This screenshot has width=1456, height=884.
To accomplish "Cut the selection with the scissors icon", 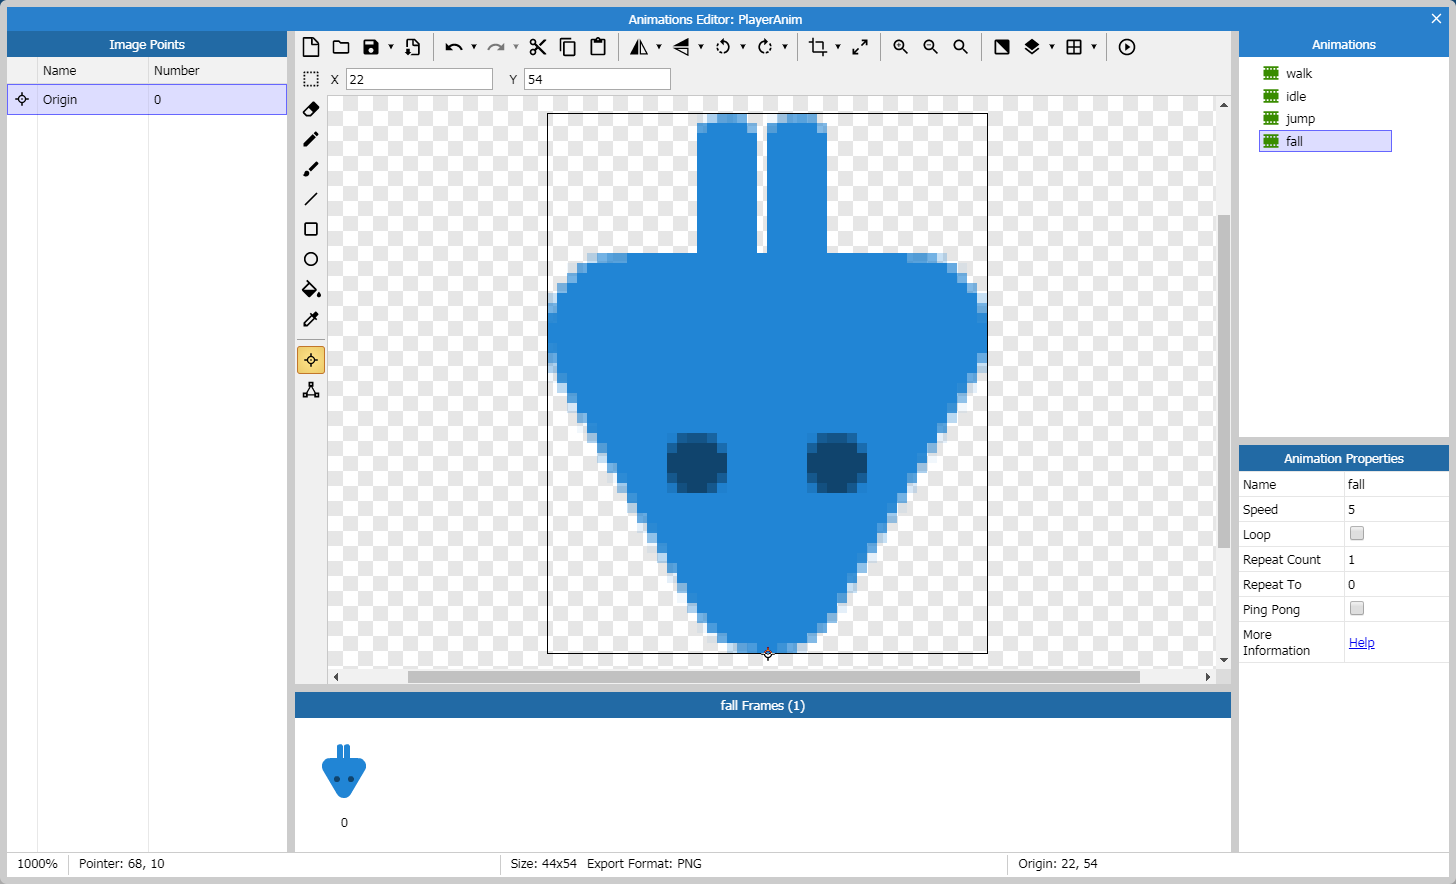I will coord(538,47).
